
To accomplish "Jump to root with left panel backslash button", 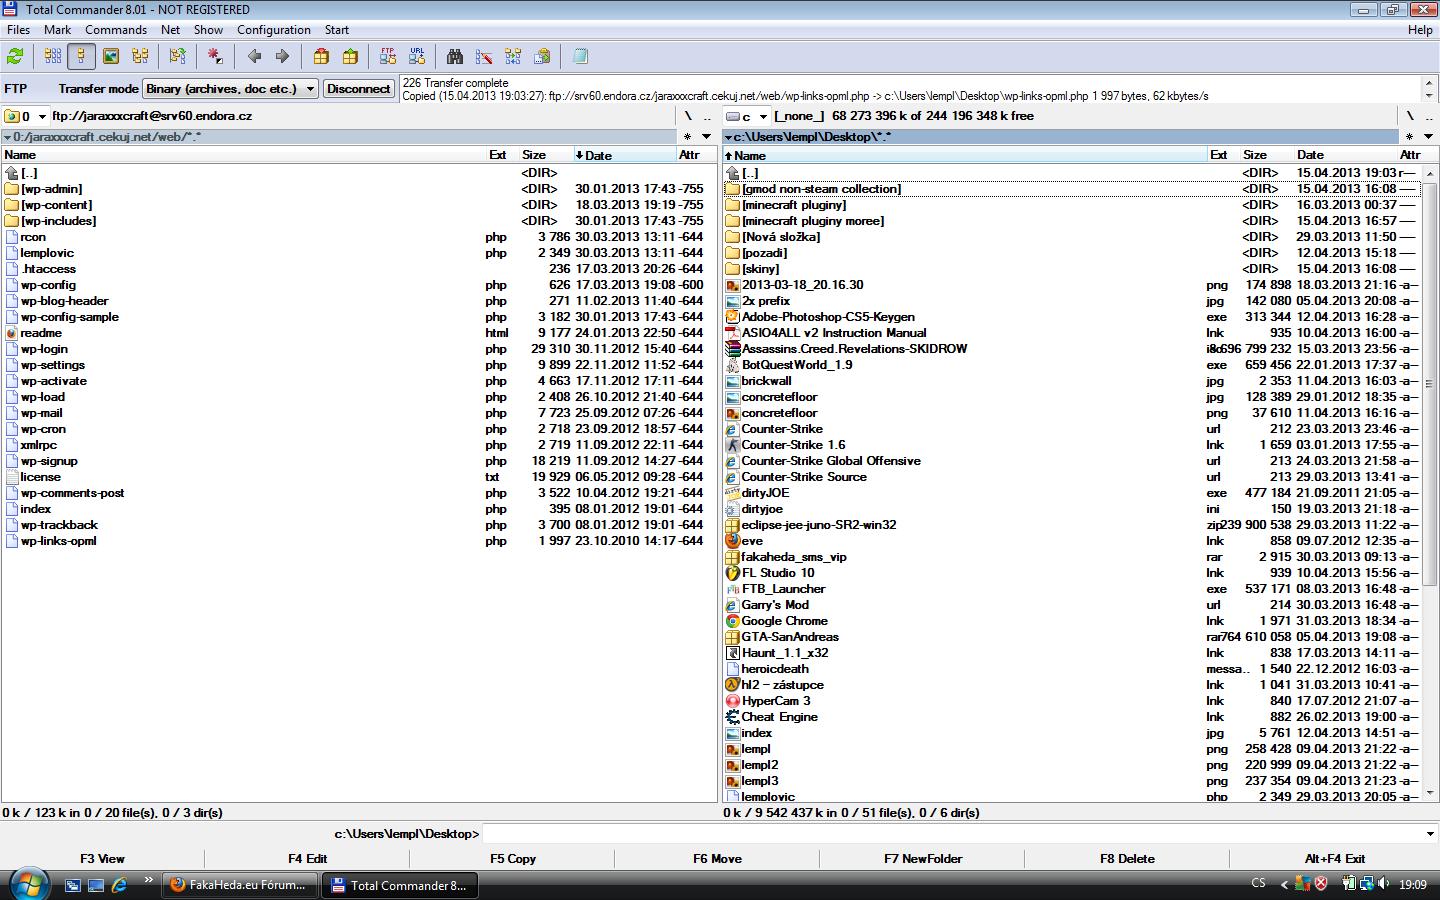I will pos(688,116).
